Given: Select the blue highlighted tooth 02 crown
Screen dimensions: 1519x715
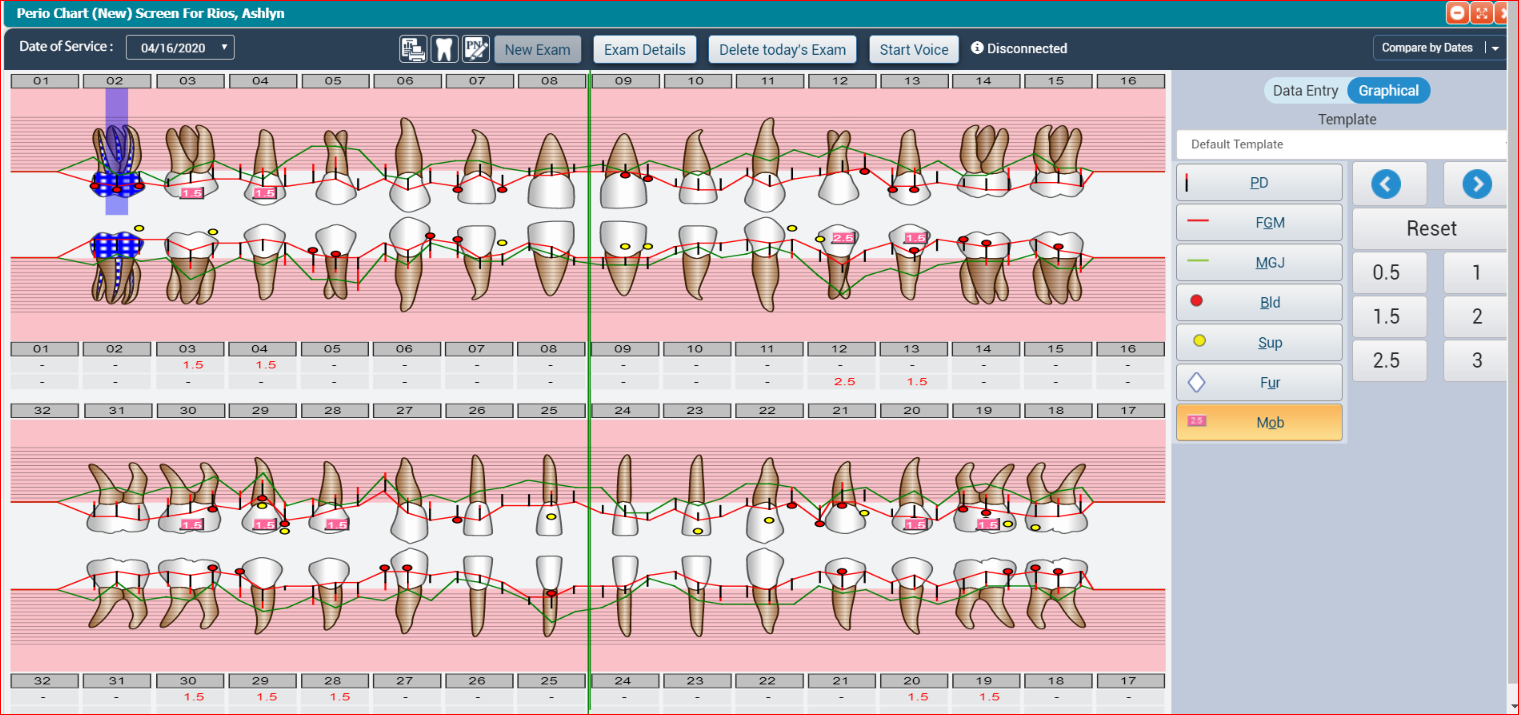Looking at the screenshot, I should click(x=117, y=183).
